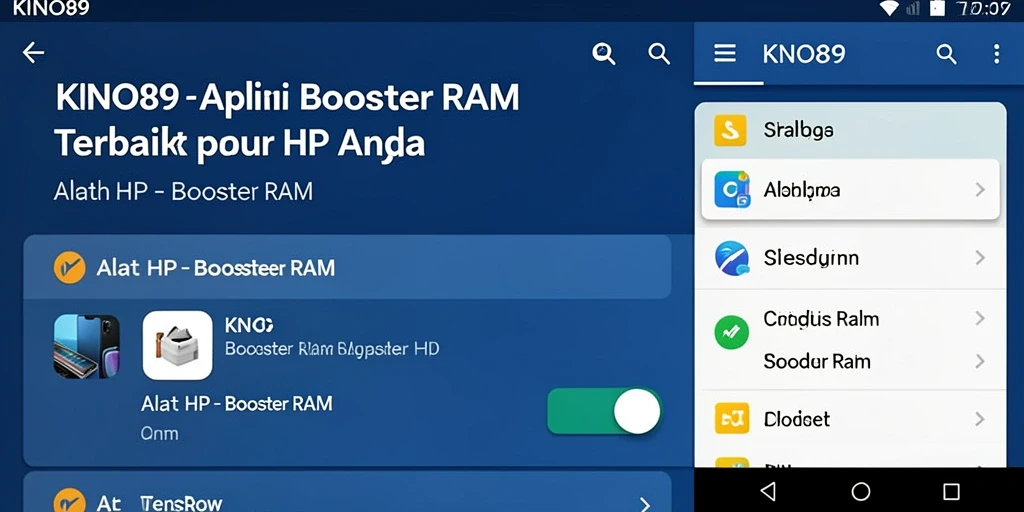
Task: Tap the Android recent apps square button
Action: tap(952, 491)
